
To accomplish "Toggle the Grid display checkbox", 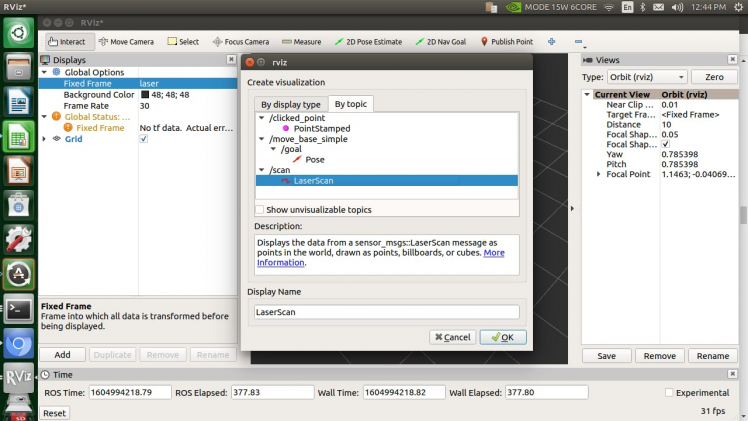I will (x=144, y=139).
